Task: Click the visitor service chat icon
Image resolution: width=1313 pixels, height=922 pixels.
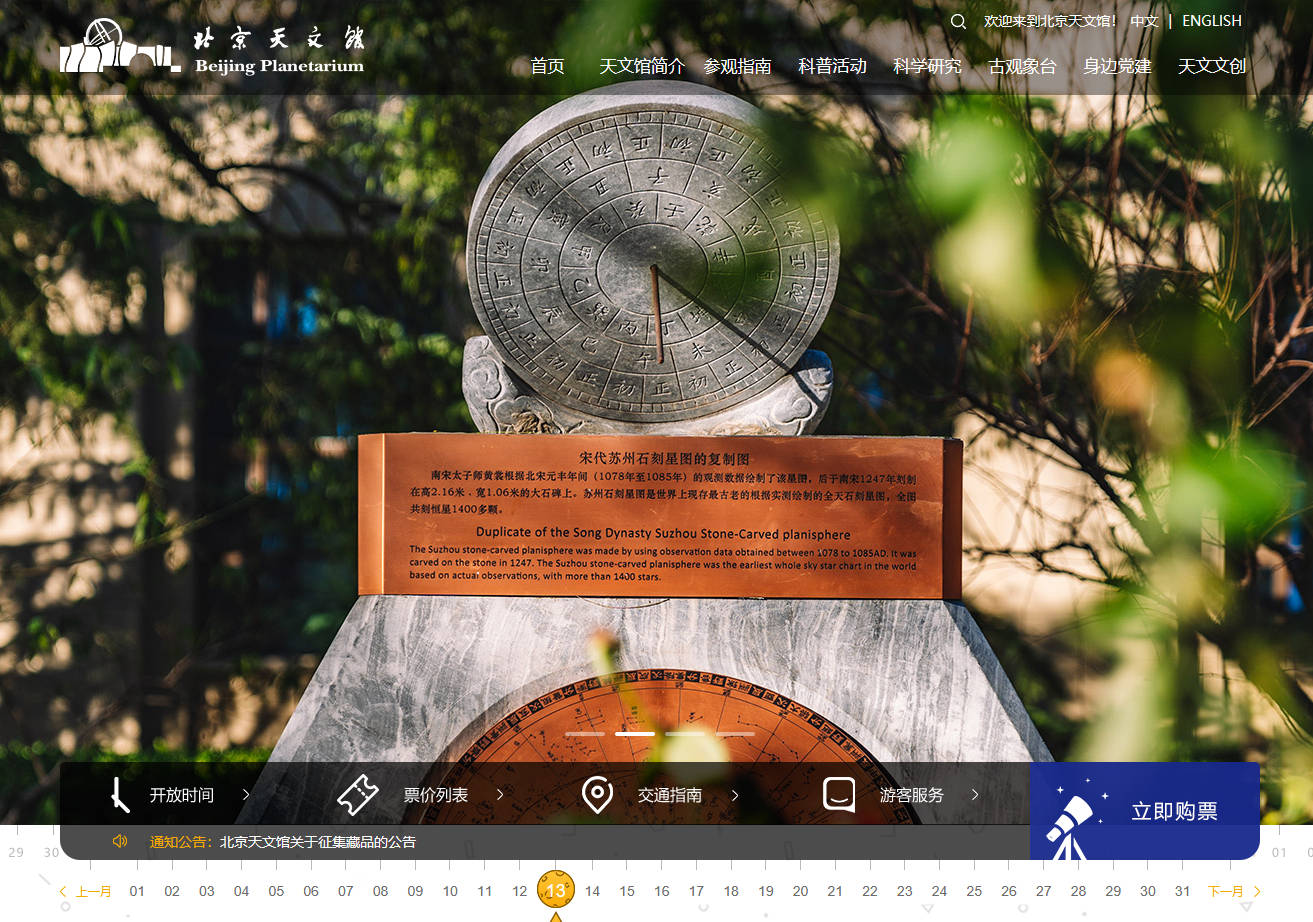Action: (838, 795)
